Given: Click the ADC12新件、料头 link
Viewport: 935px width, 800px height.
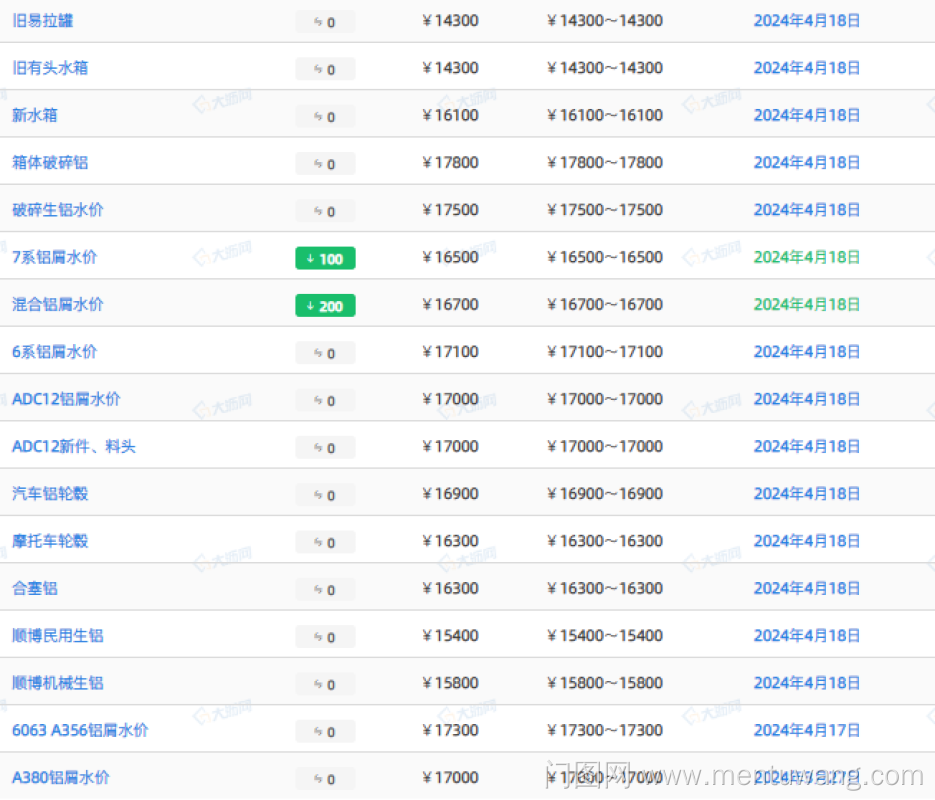Looking at the screenshot, I should 74,446.
